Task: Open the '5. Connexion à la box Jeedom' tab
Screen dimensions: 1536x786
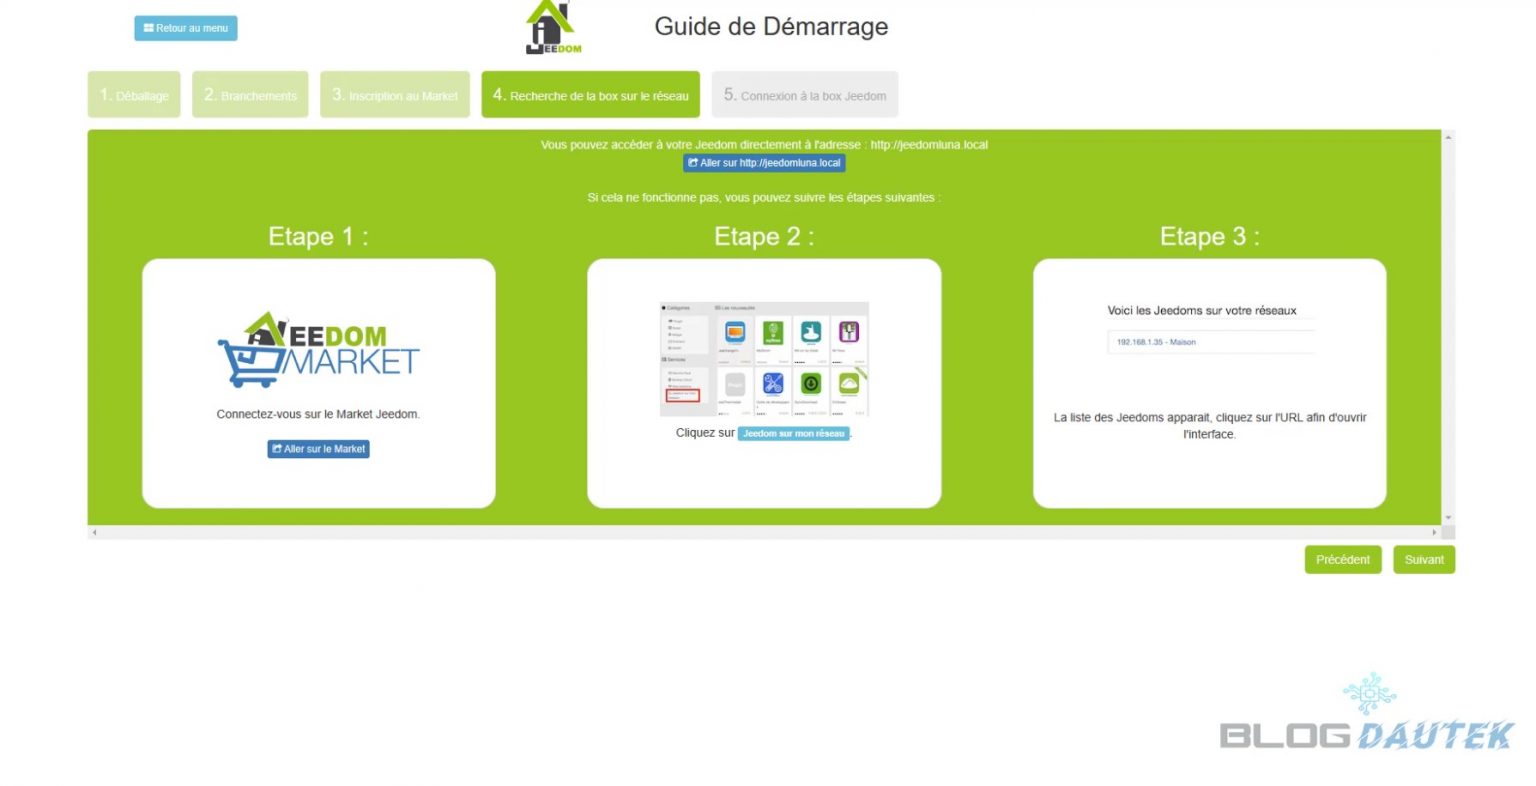Action: click(804, 94)
